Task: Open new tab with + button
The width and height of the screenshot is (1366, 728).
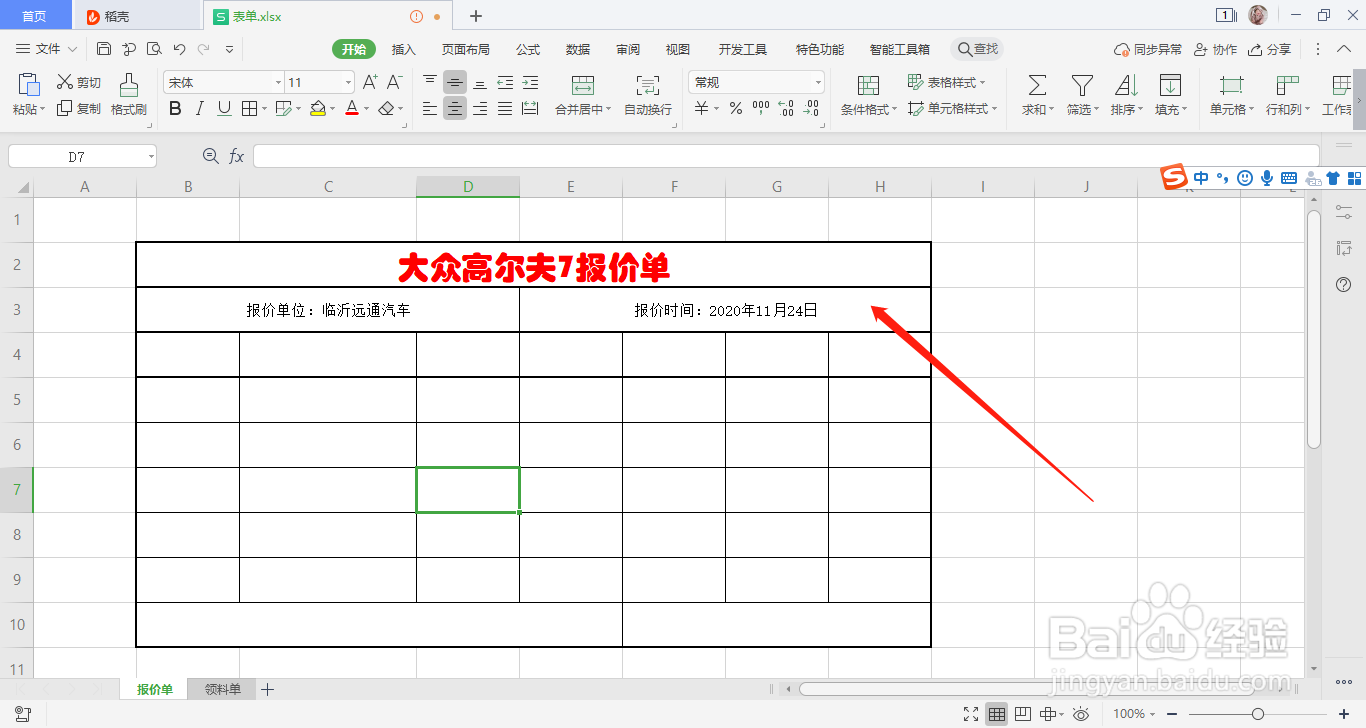Action: pos(476,16)
